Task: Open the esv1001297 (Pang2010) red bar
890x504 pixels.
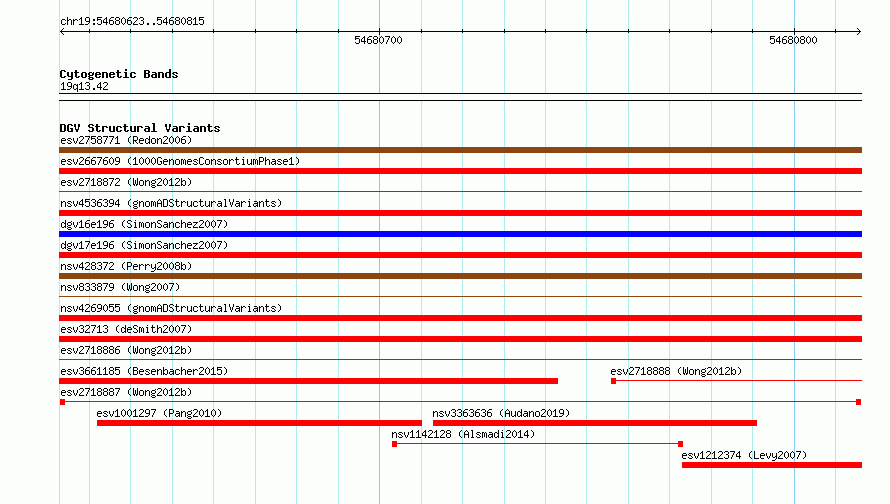Action: [259, 423]
